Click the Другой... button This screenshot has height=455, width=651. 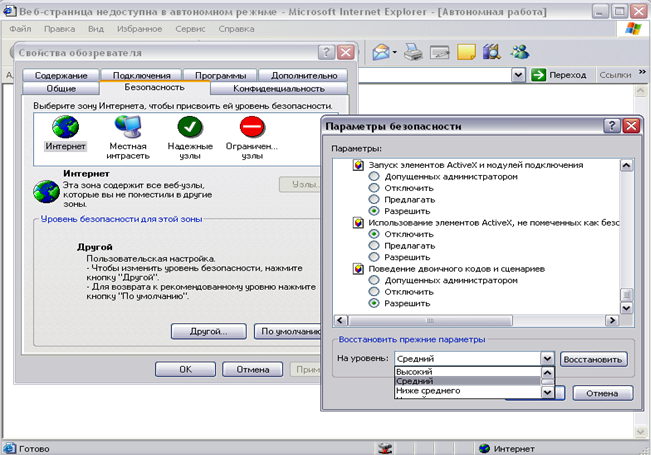coord(209,331)
